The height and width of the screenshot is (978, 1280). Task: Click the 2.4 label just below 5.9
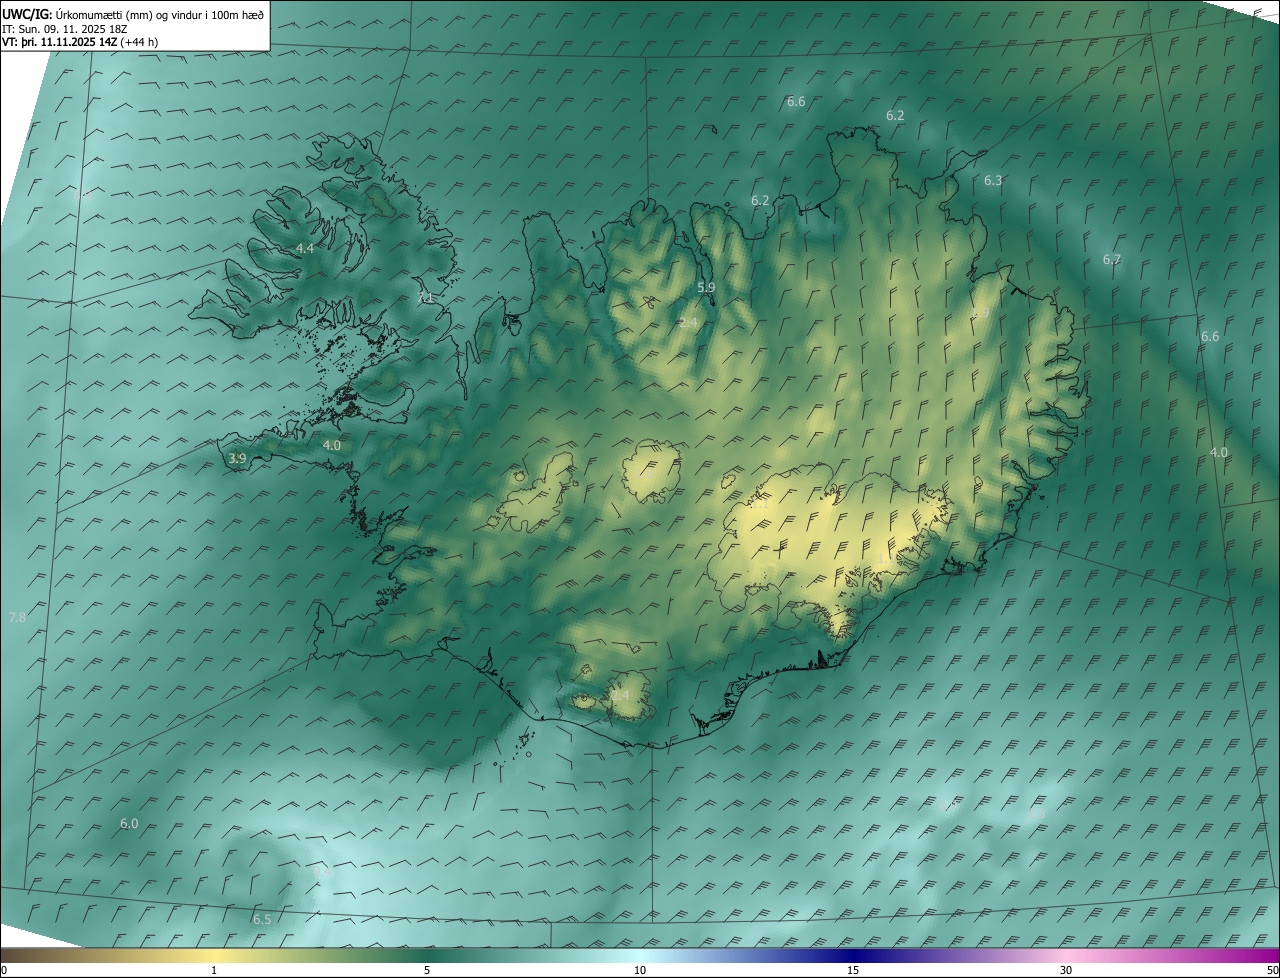point(688,322)
